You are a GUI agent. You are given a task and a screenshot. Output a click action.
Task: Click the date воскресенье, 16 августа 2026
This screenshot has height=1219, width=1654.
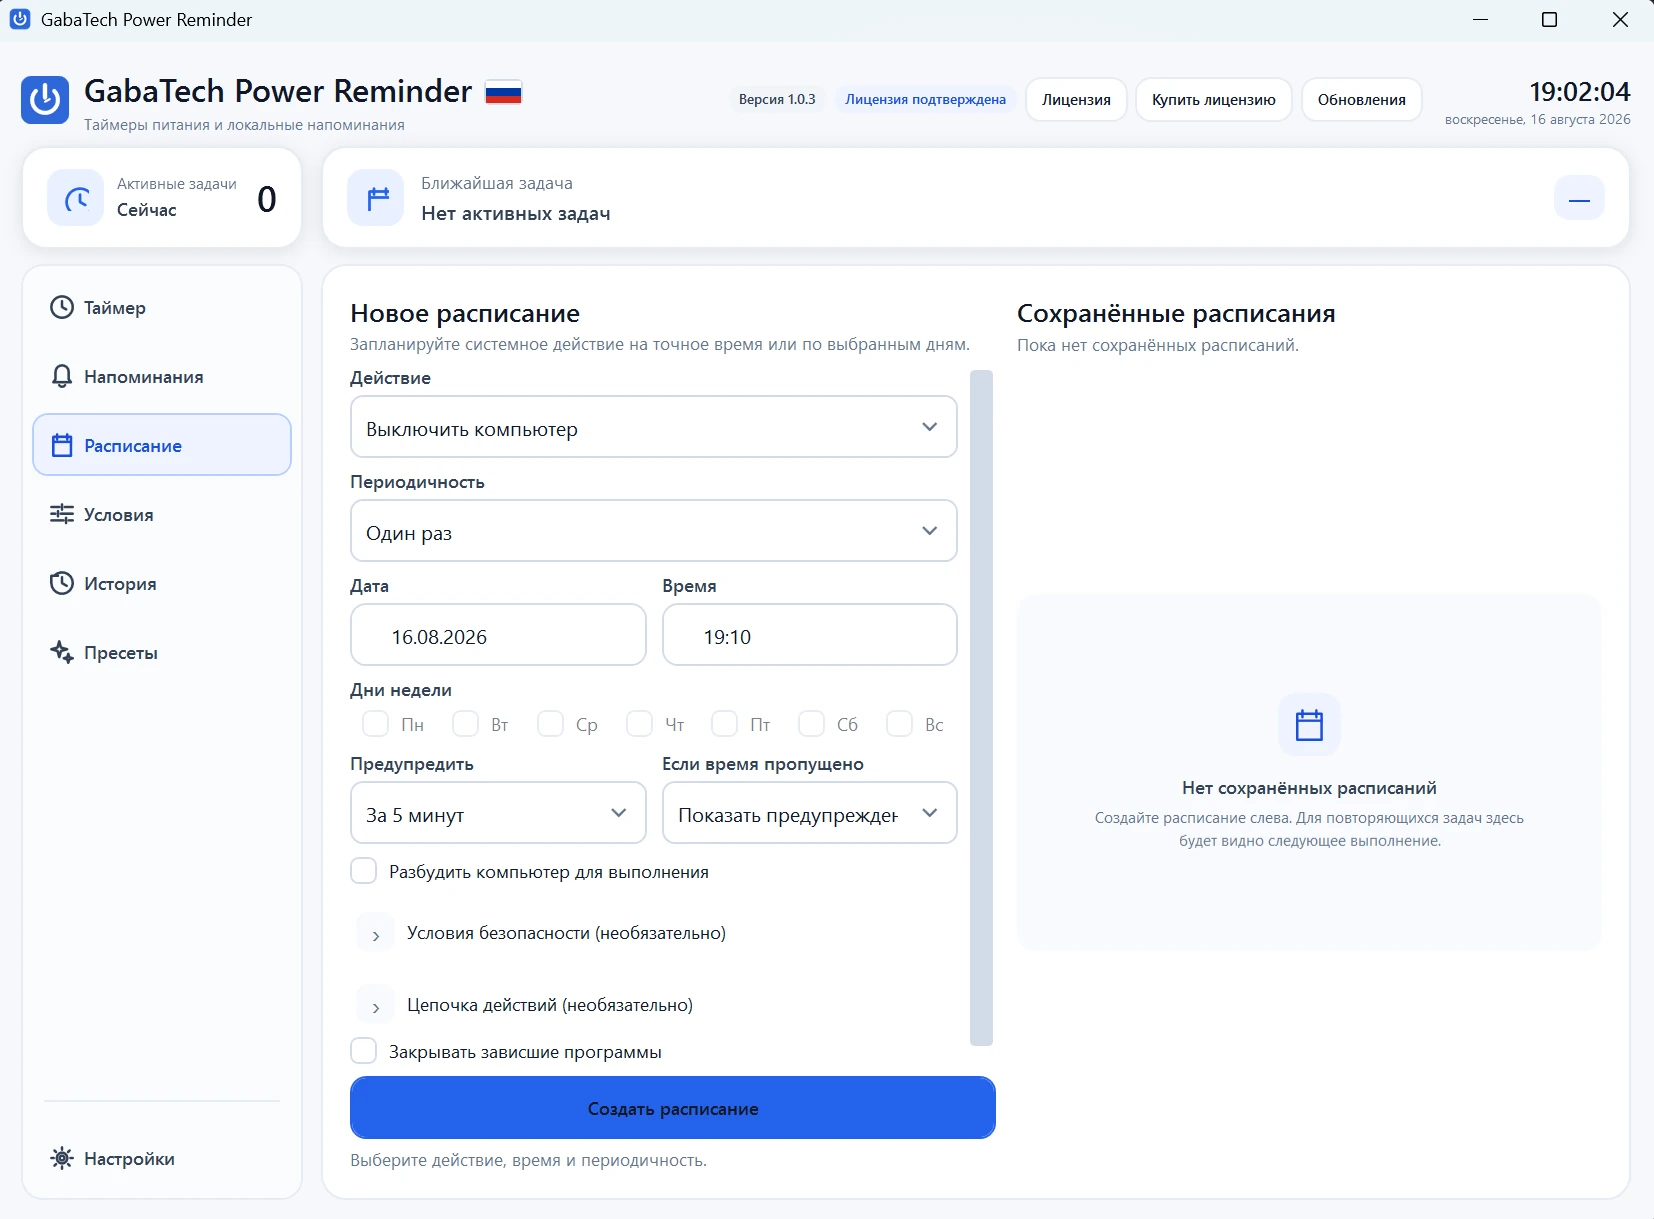point(1538,119)
